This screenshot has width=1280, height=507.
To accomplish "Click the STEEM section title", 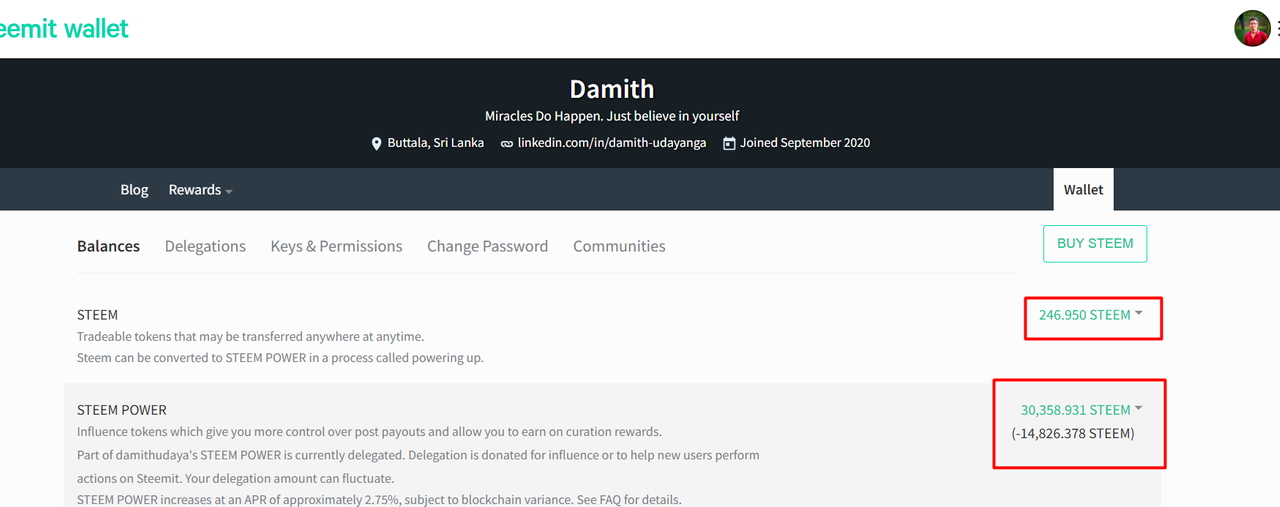I will [98, 315].
